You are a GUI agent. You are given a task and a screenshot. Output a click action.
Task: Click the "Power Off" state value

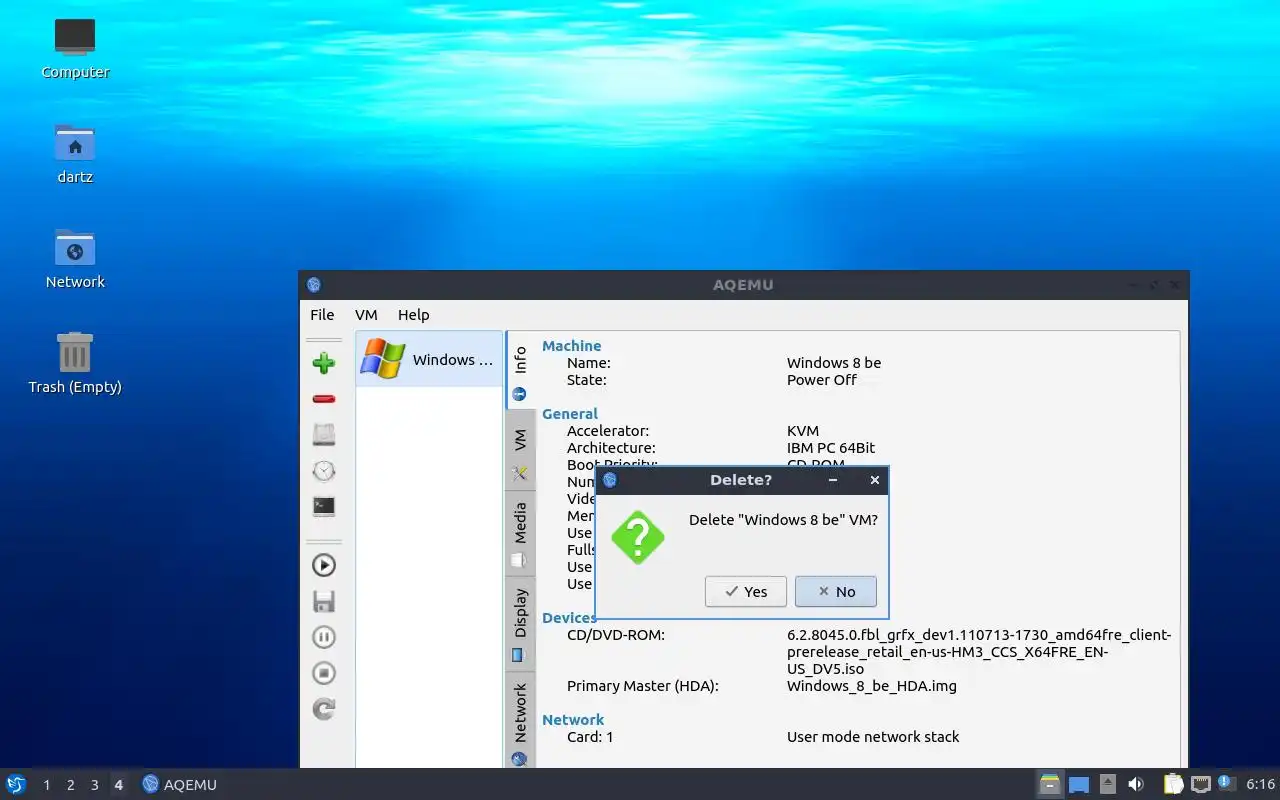click(822, 380)
